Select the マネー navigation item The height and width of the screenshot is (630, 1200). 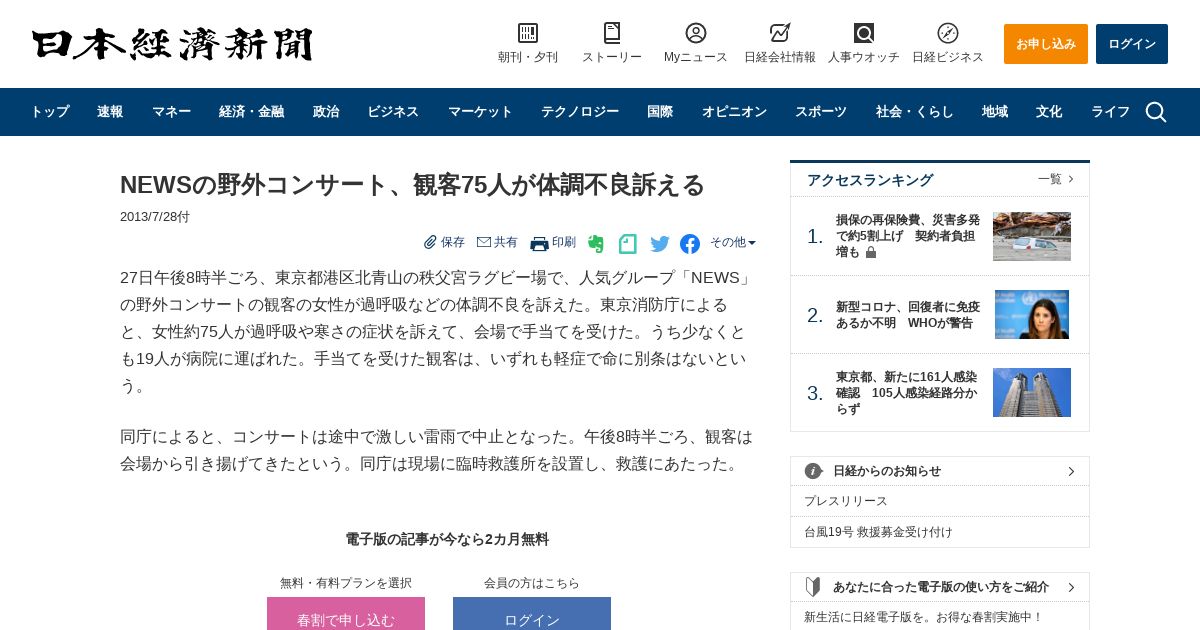[171, 112]
